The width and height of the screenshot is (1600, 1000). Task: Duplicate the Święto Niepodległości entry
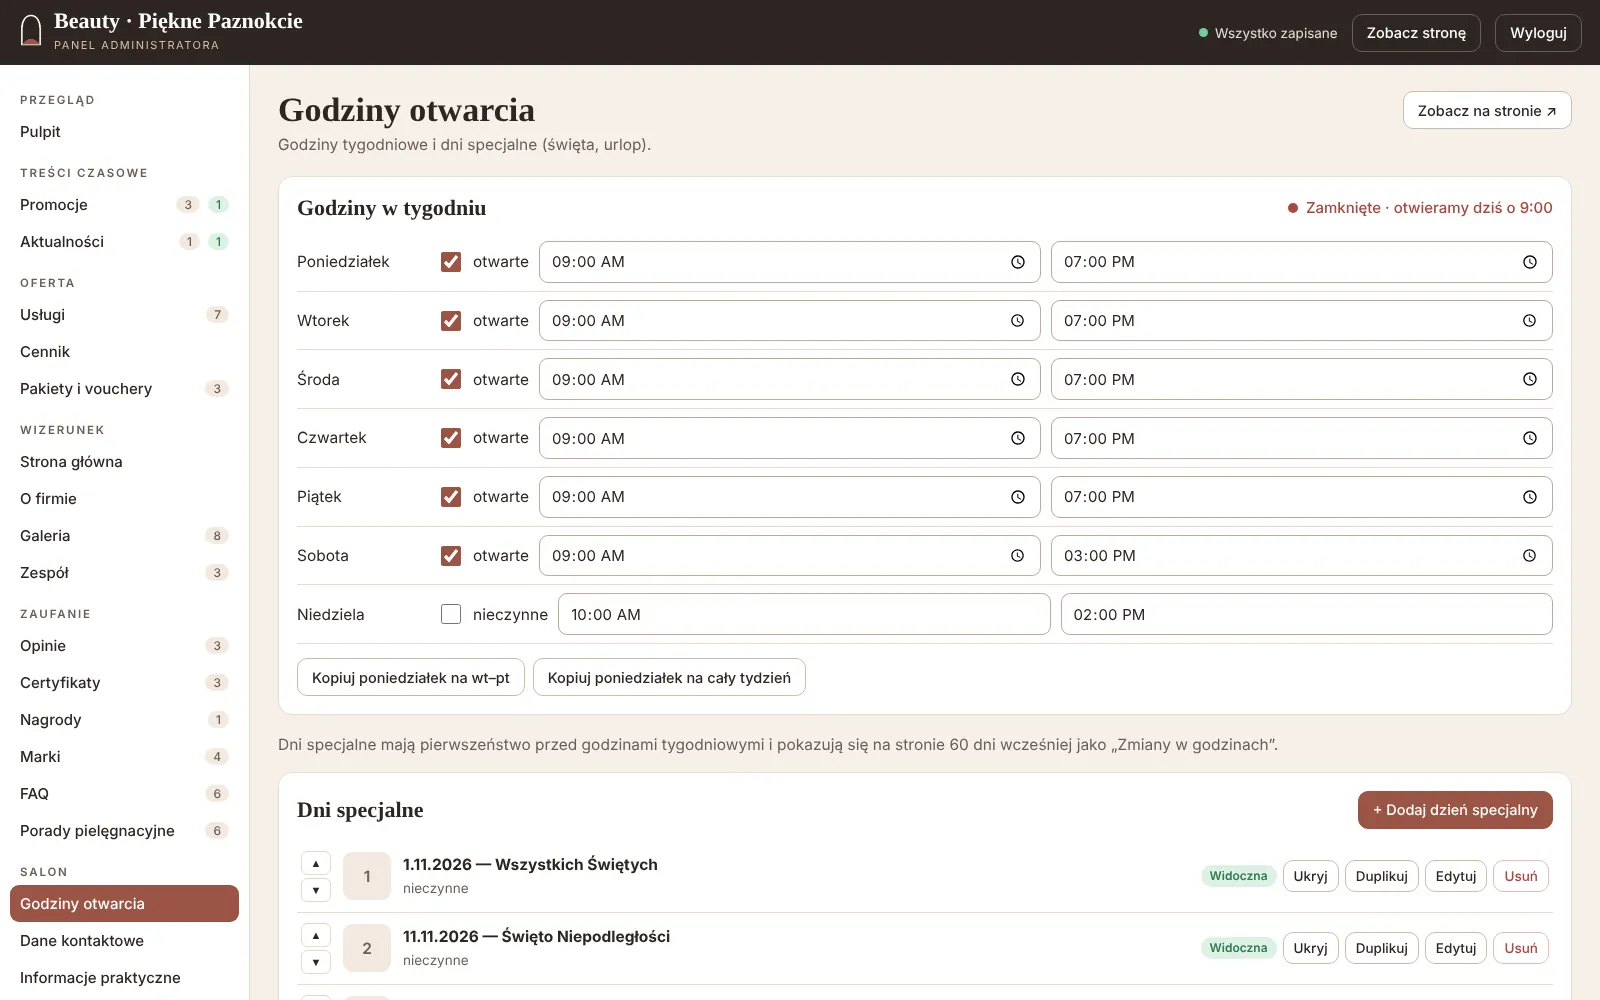pos(1381,948)
